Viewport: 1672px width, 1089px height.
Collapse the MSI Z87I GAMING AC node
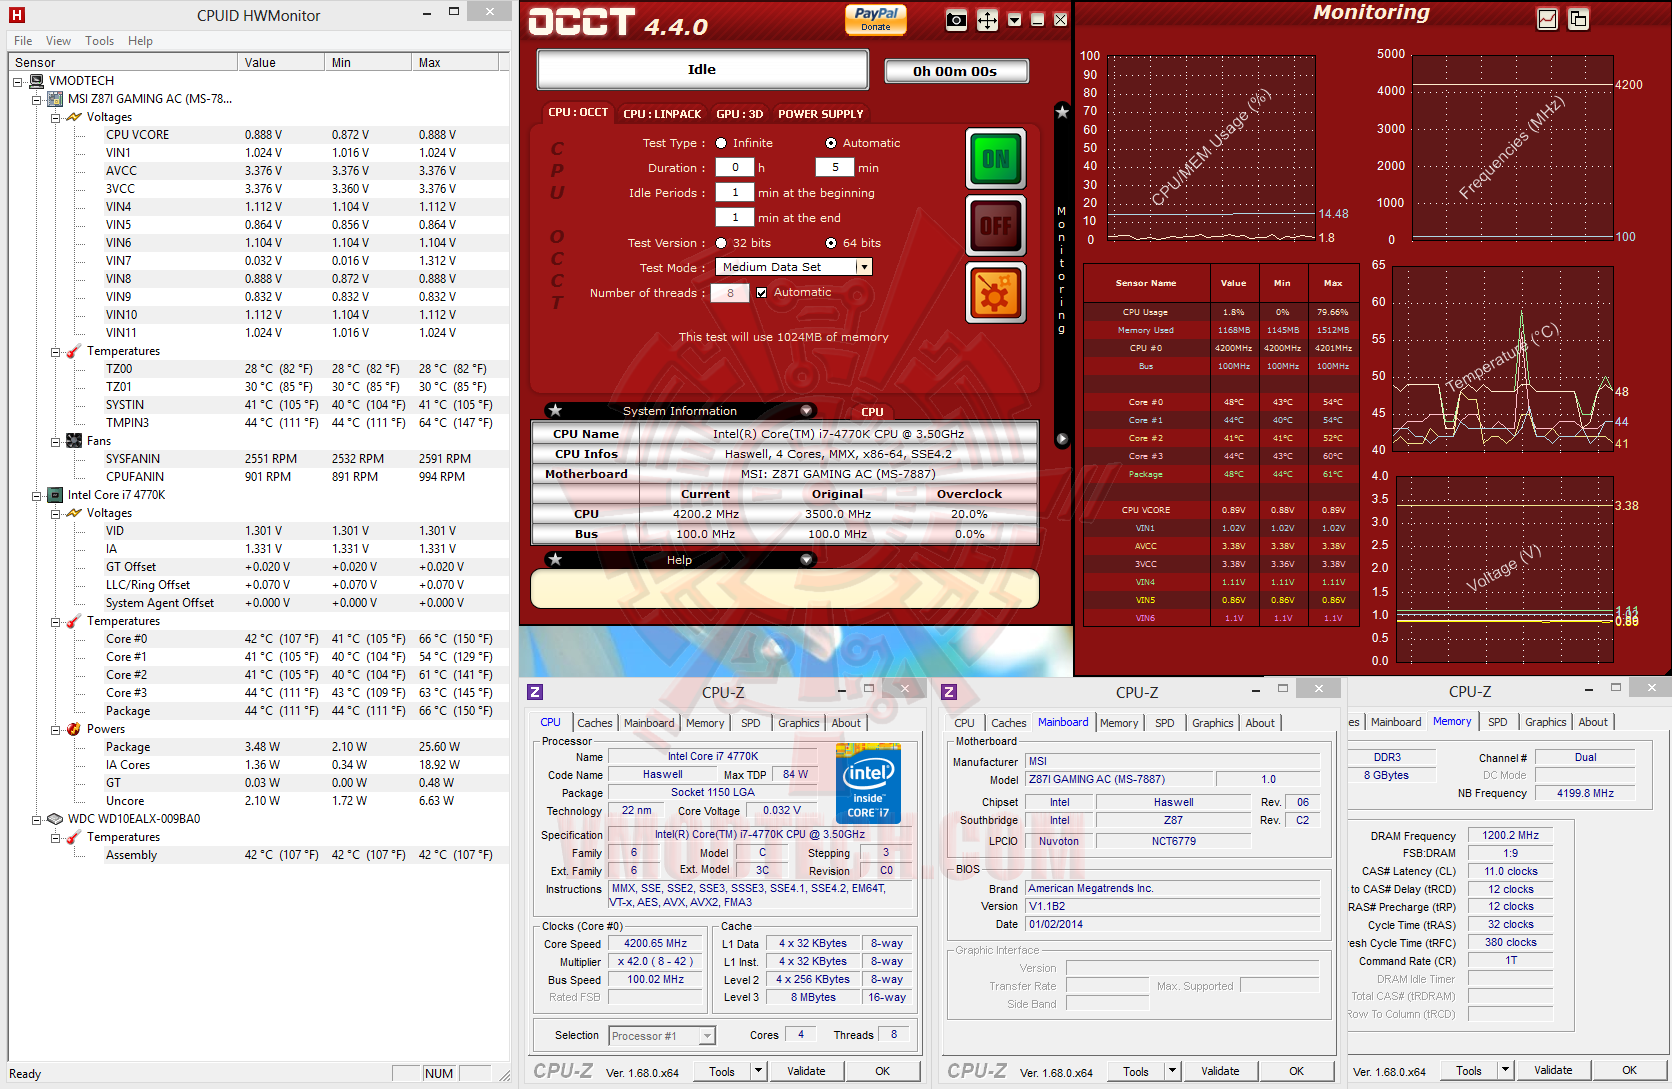tap(37, 99)
